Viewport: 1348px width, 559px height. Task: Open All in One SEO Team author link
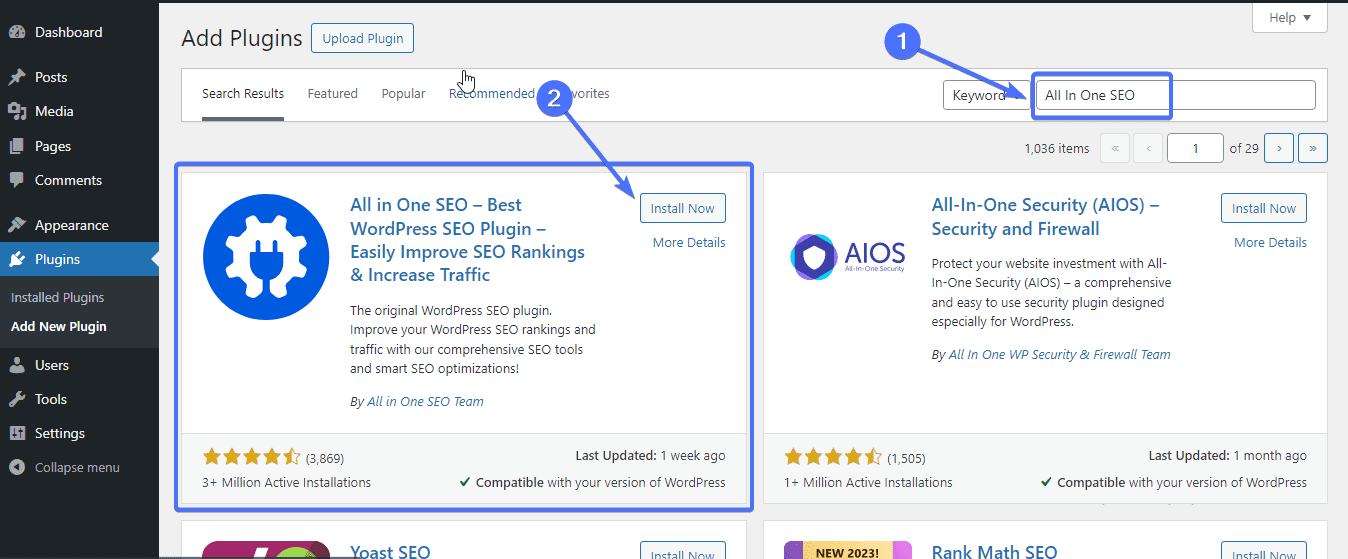coord(426,401)
